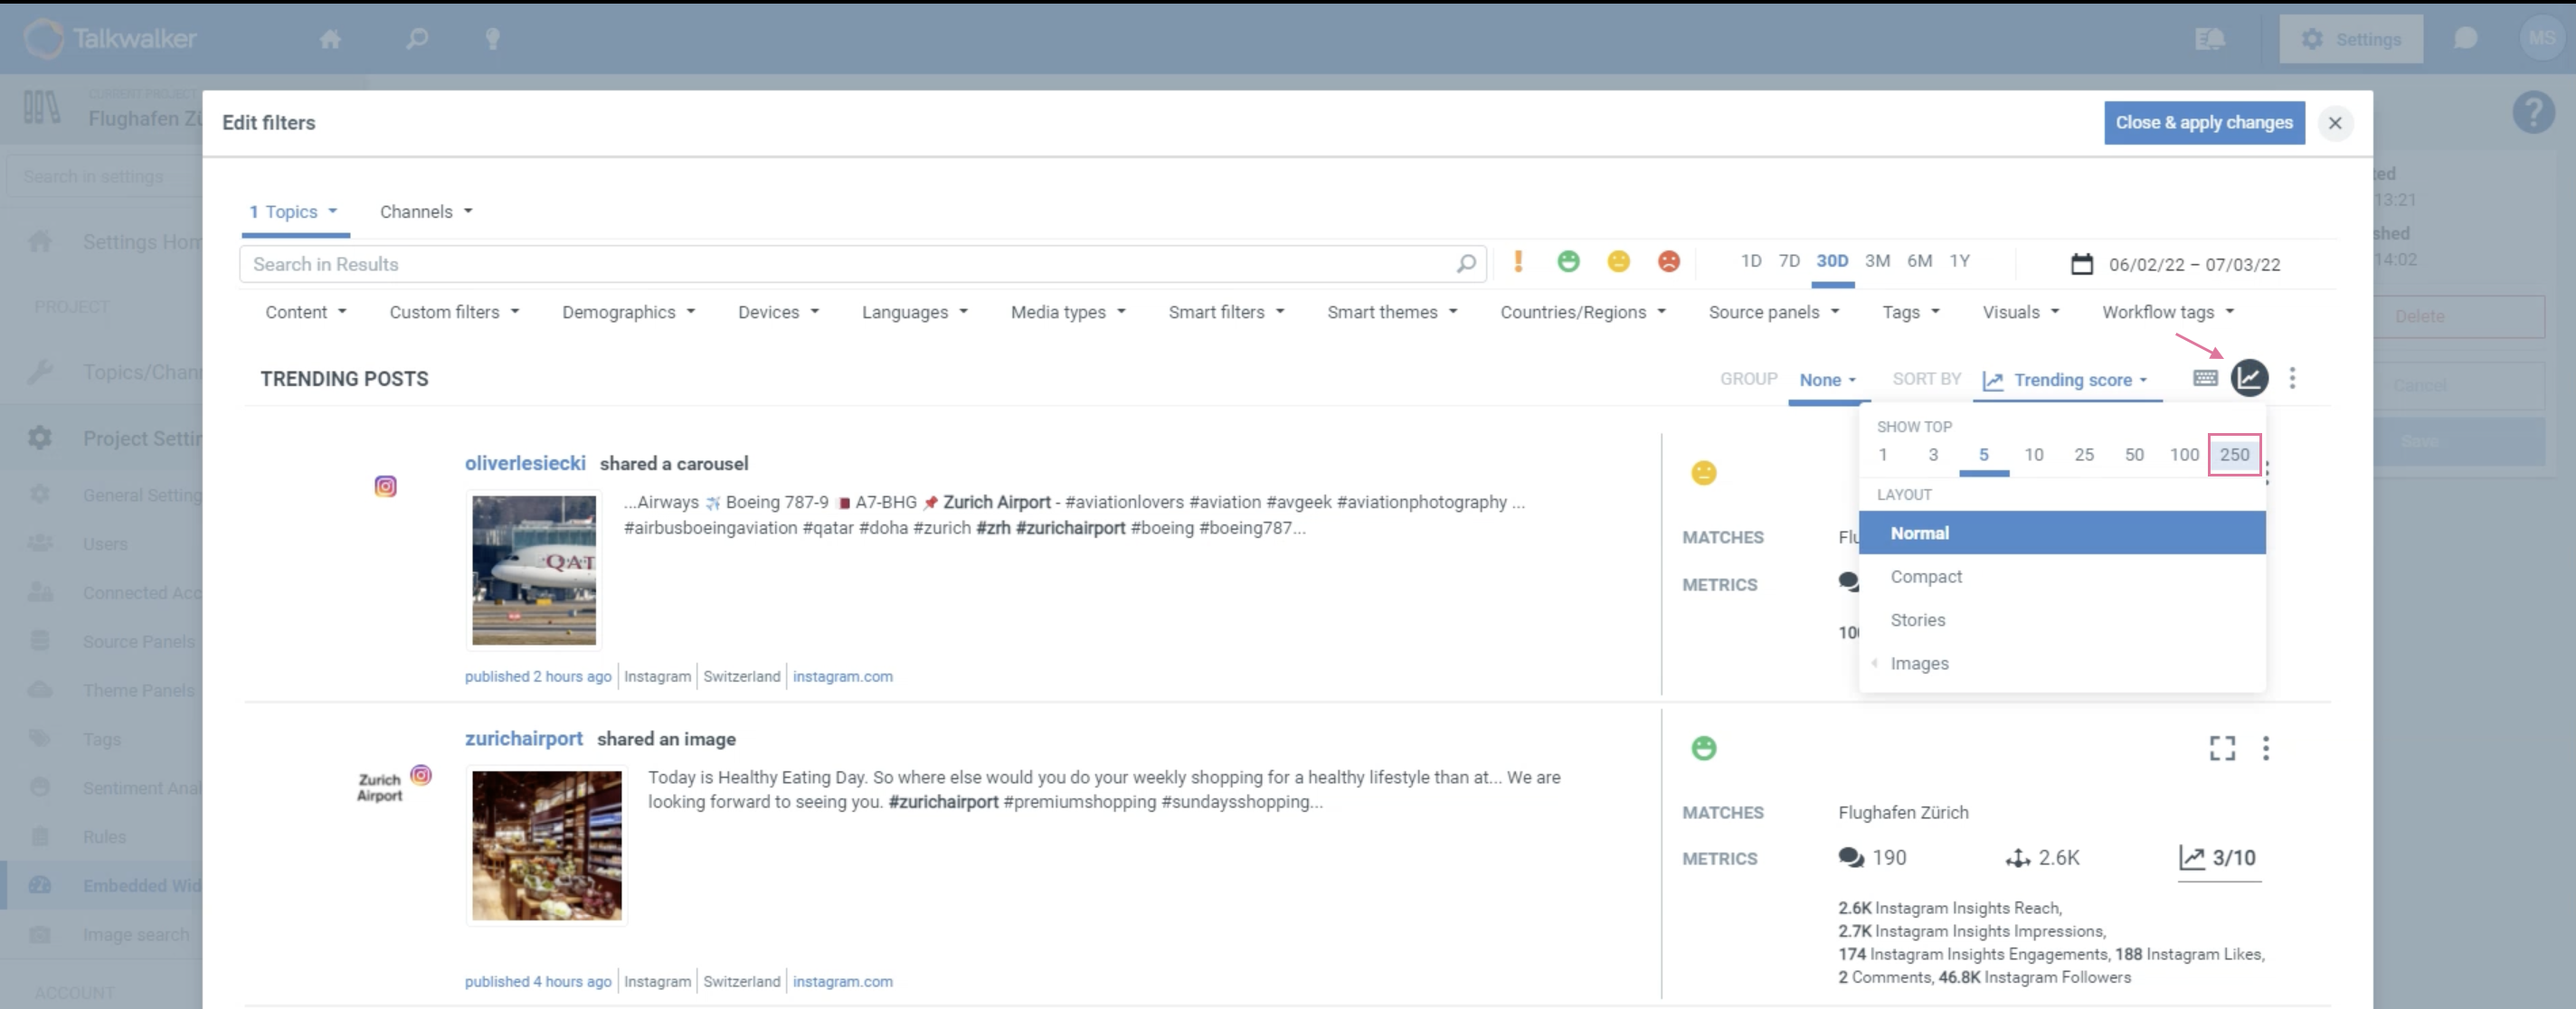
Task: Close the Edit filters dialog
Action: coord(2334,123)
